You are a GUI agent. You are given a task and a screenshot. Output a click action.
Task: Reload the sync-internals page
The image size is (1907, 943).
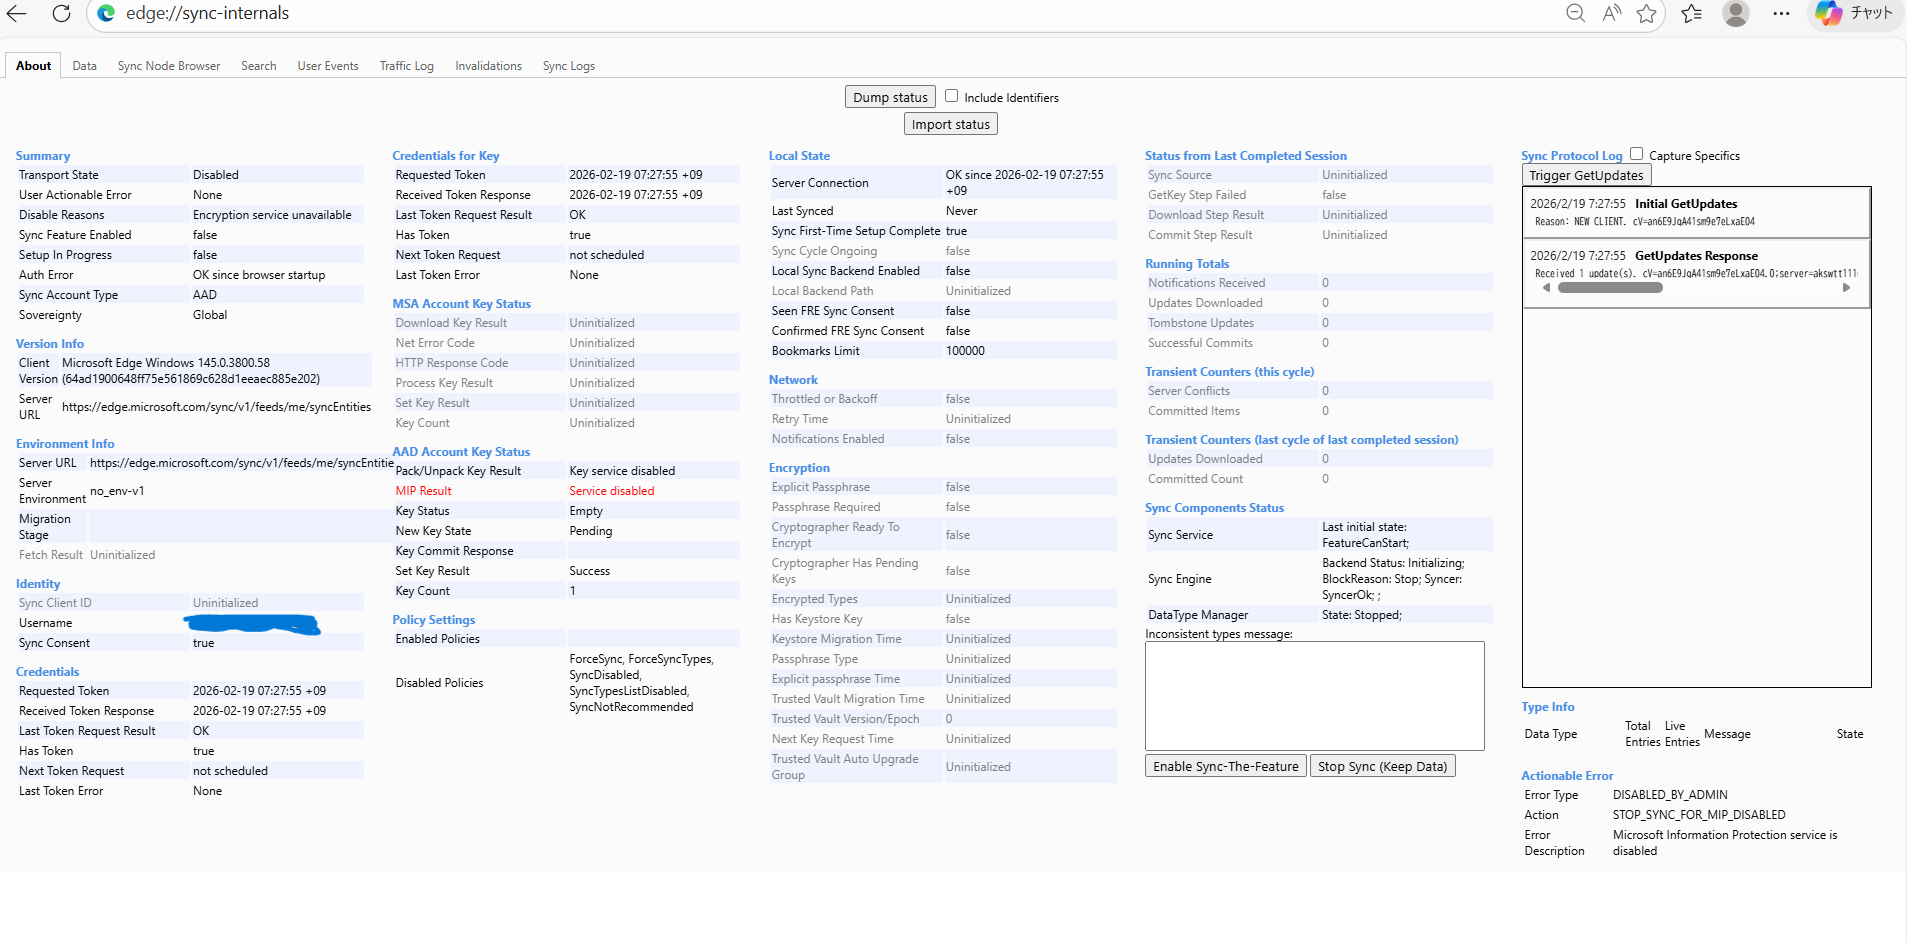click(x=61, y=13)
